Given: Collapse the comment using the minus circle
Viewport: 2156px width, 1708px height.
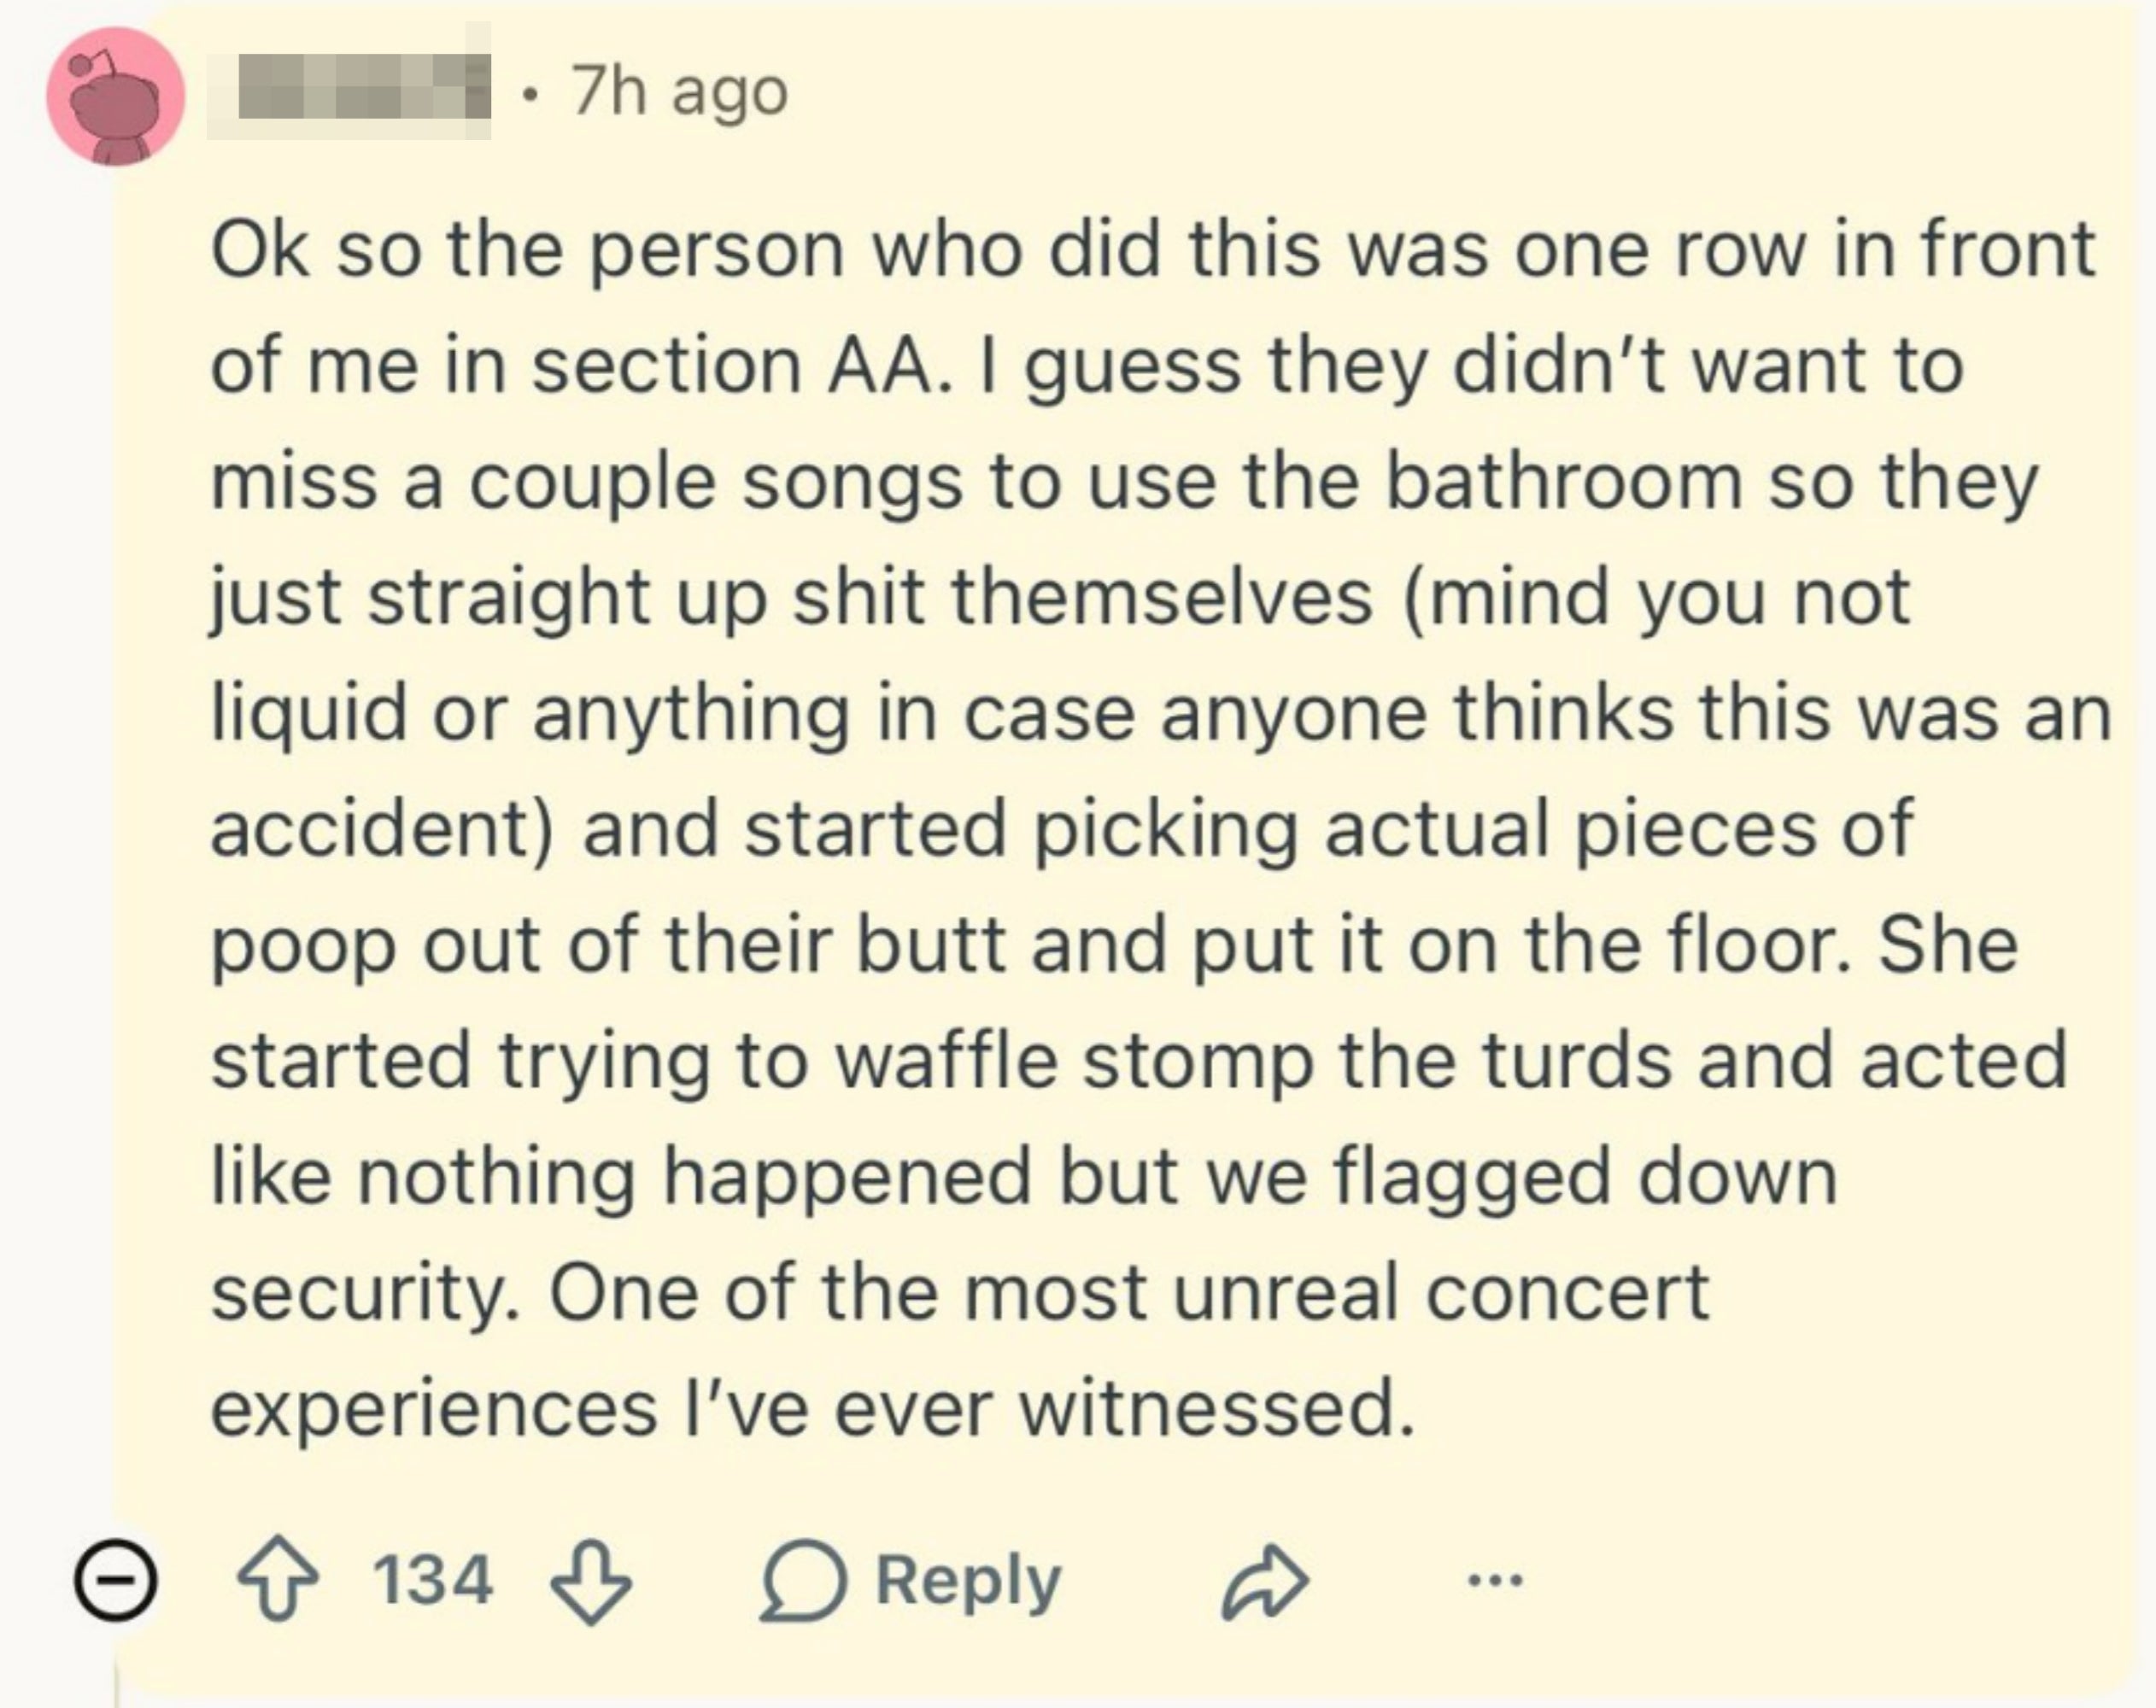Looking at the screenshot, I should tap(116, 1581).
